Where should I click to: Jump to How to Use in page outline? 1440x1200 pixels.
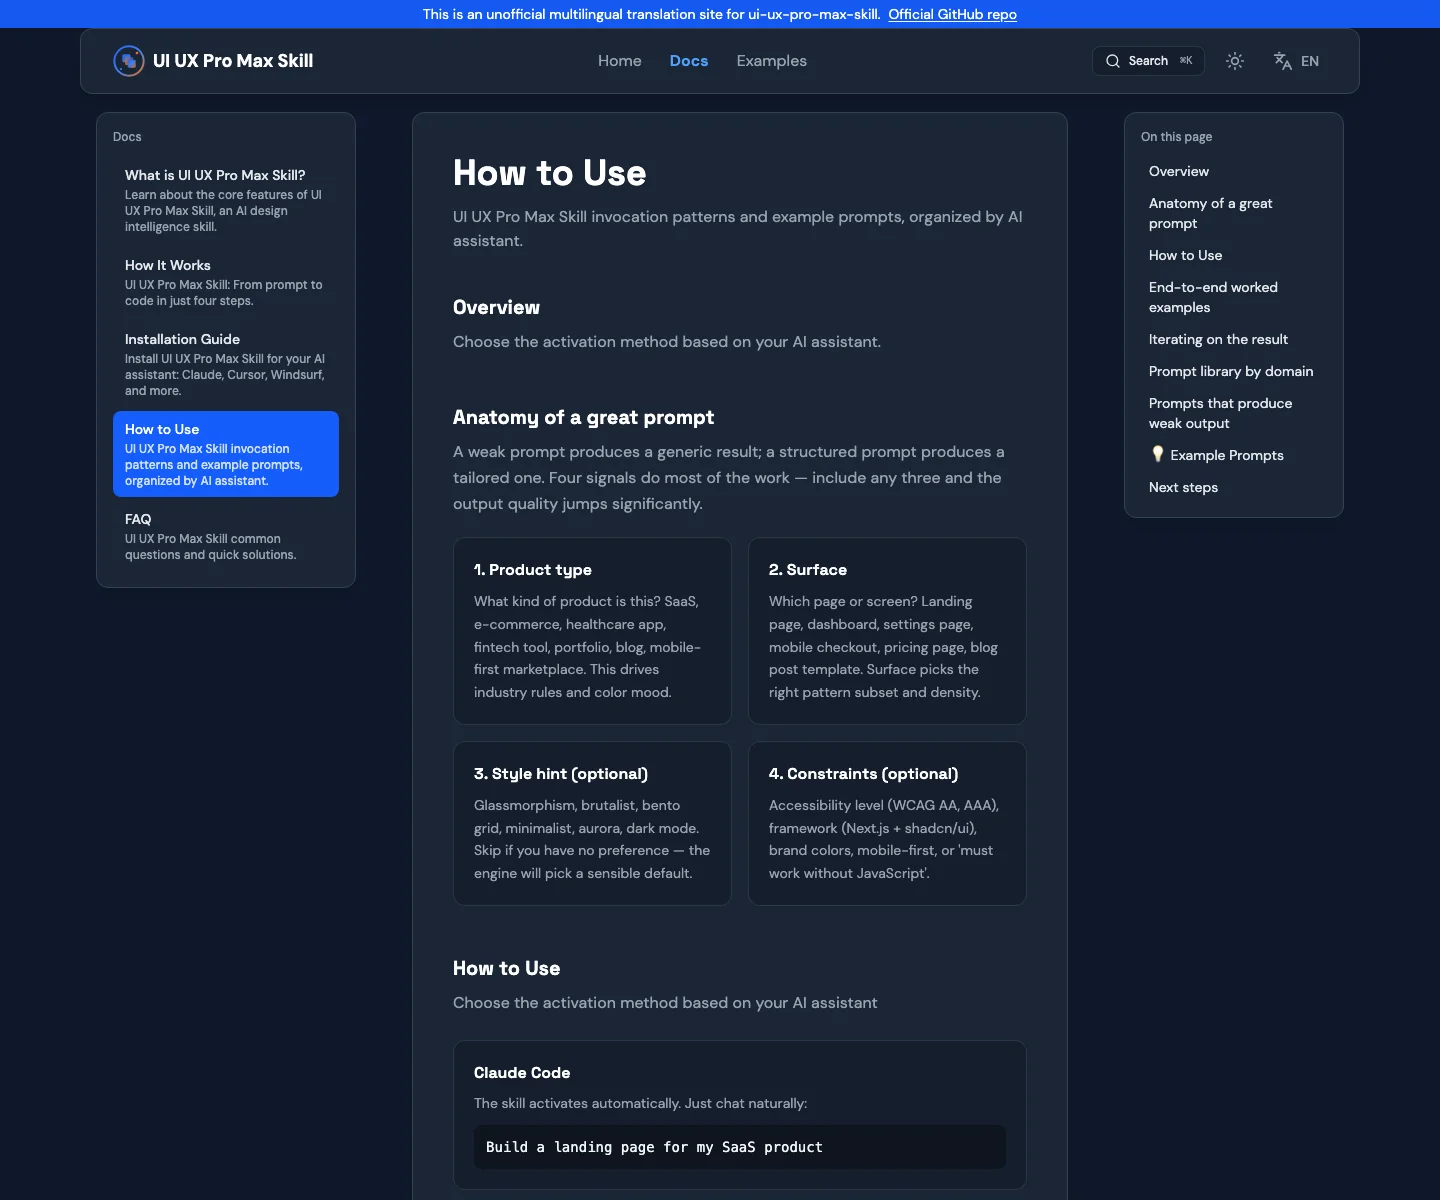pyautogui.click(x=1185, y=255)
